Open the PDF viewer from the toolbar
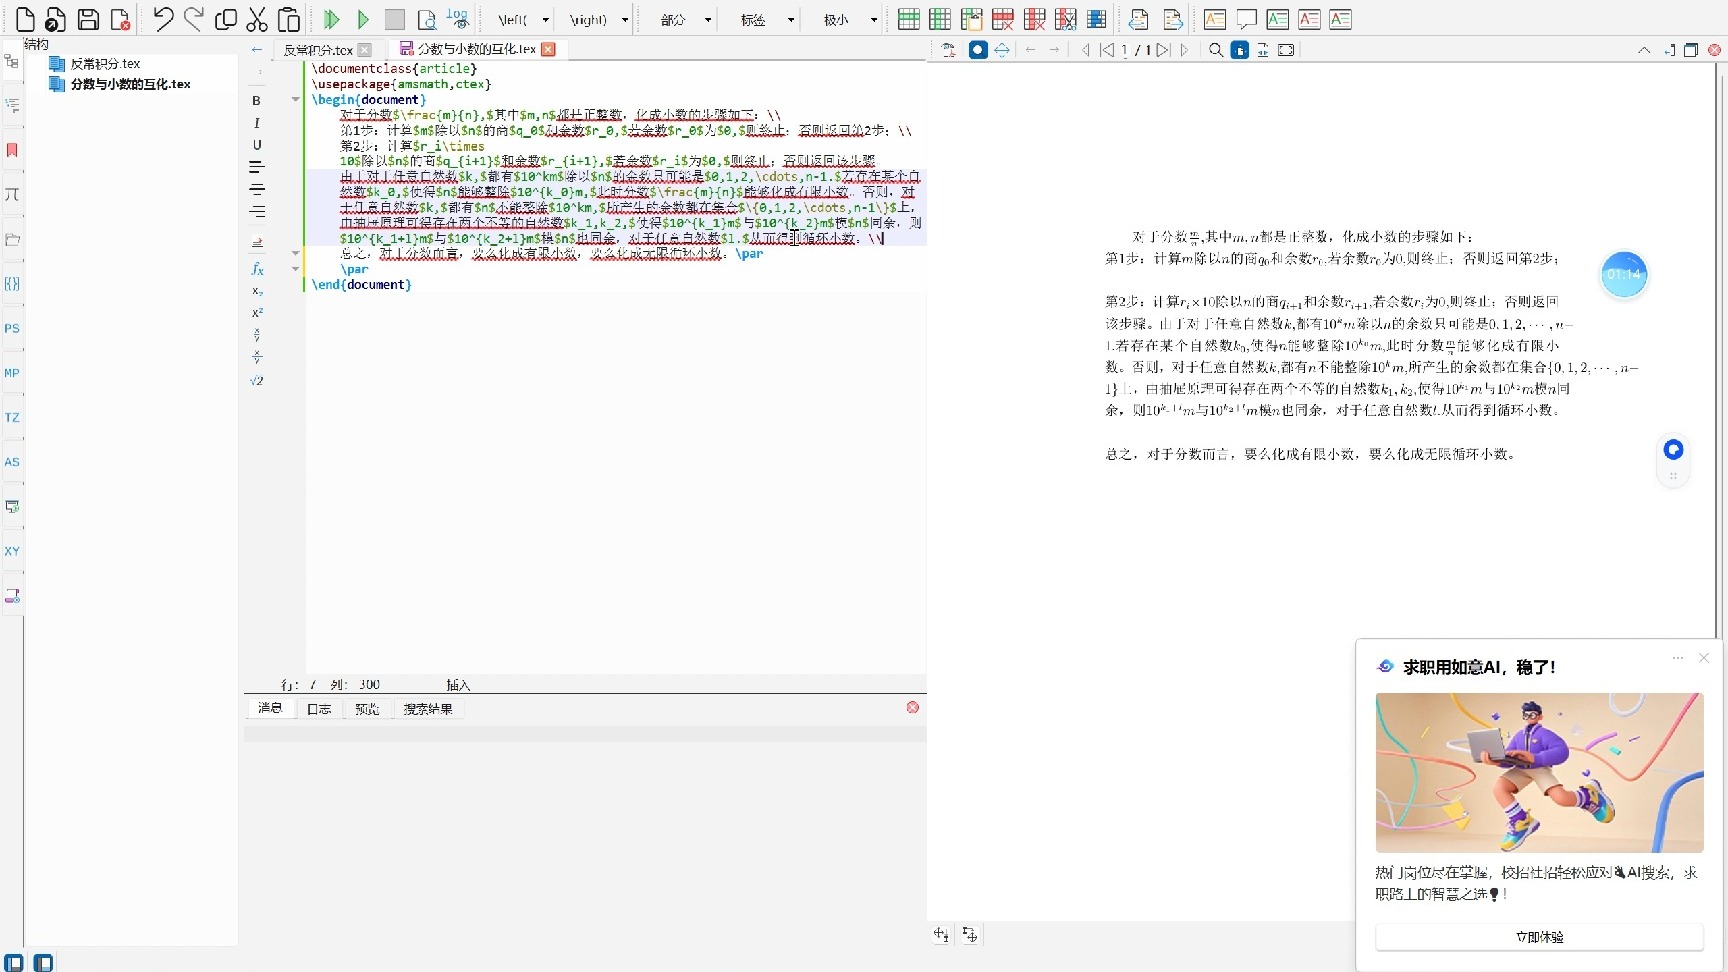 427,19
